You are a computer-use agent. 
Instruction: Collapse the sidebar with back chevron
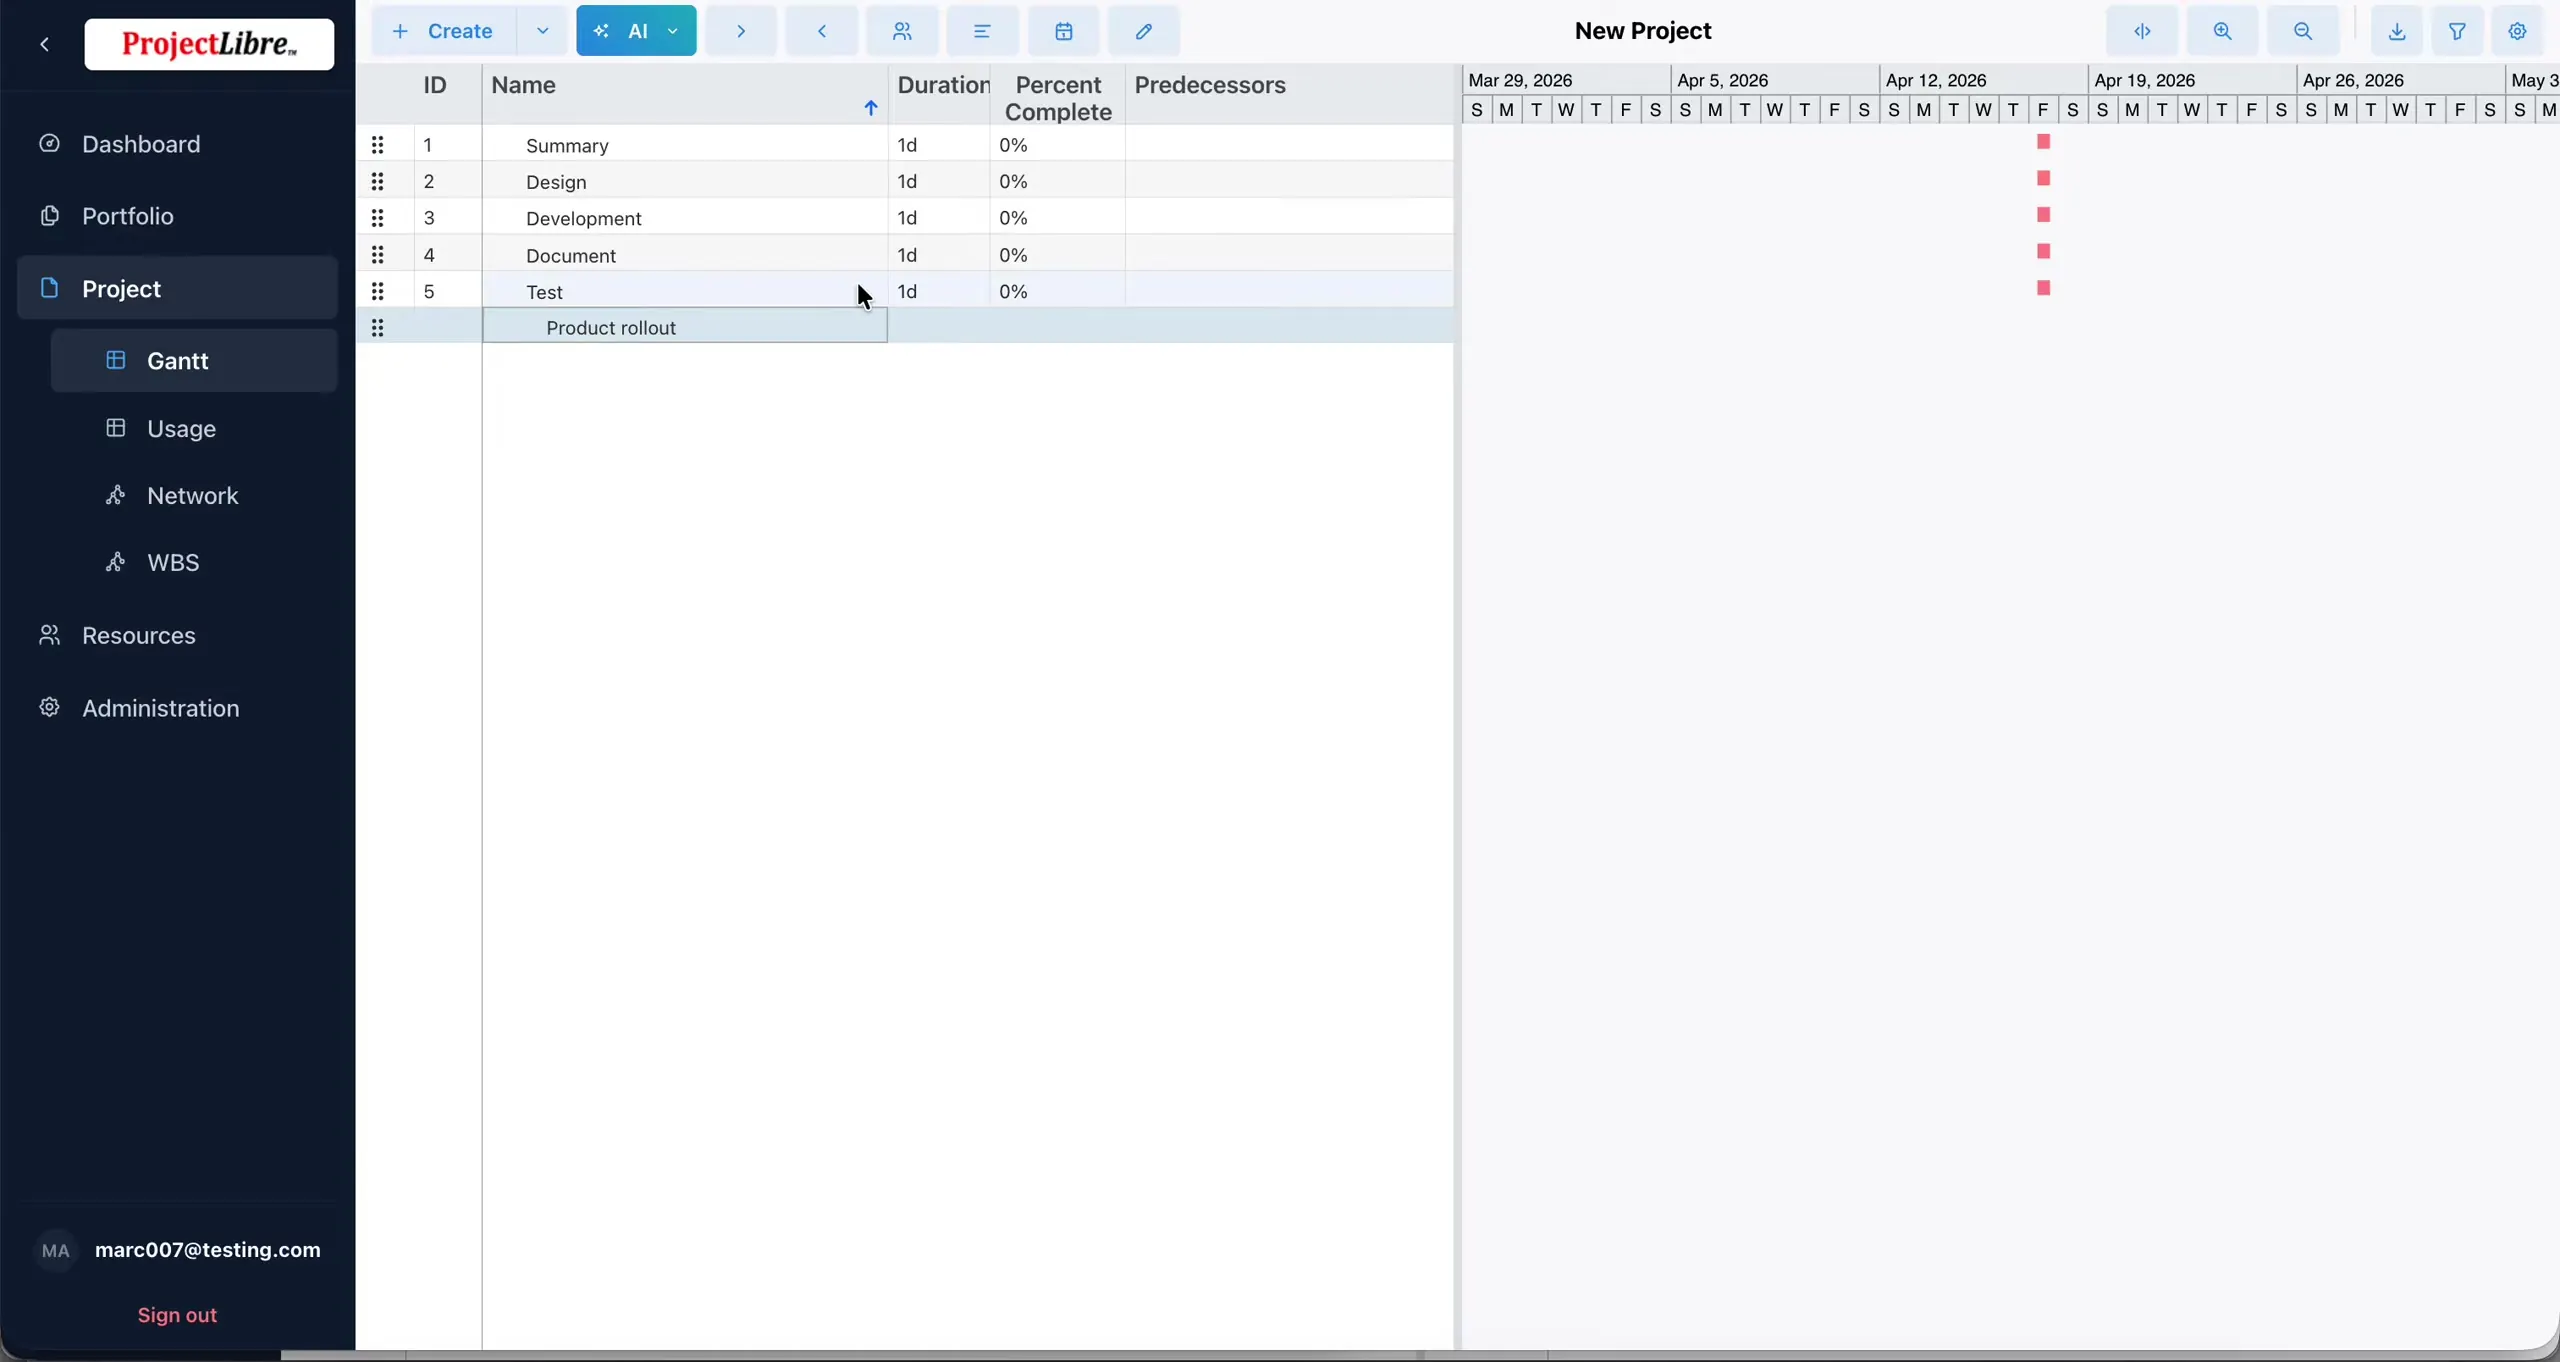(x=44, y=44)
